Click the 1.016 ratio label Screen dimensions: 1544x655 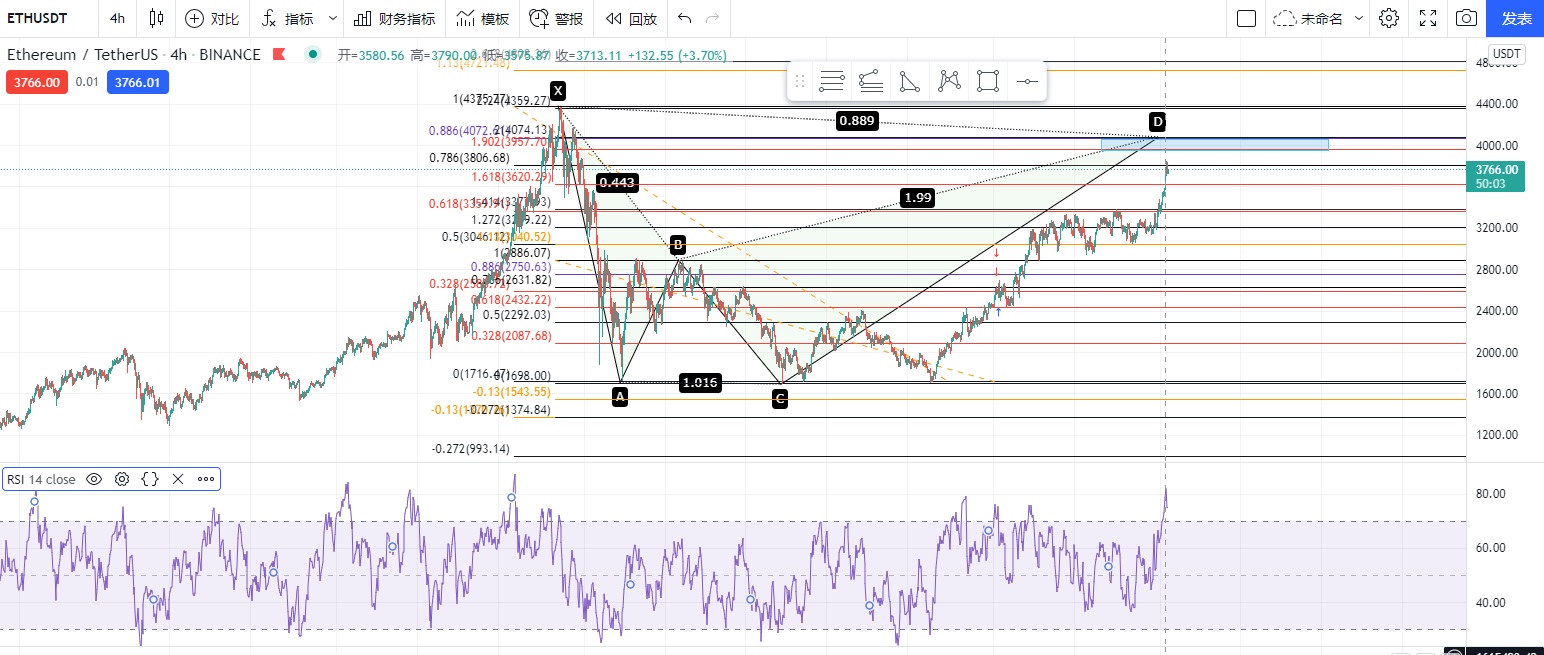700,382
